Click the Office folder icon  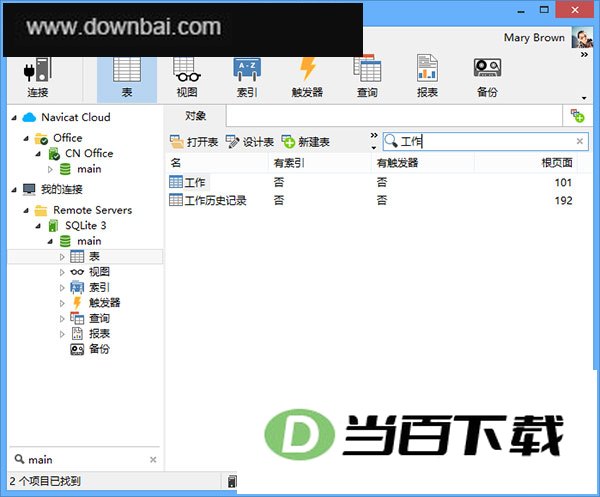click(x=41, y=138)
